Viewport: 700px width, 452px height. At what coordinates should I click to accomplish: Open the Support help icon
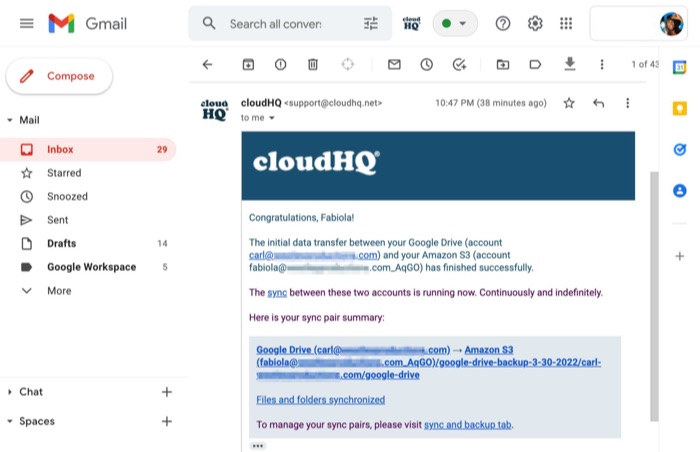coord(503,23)
